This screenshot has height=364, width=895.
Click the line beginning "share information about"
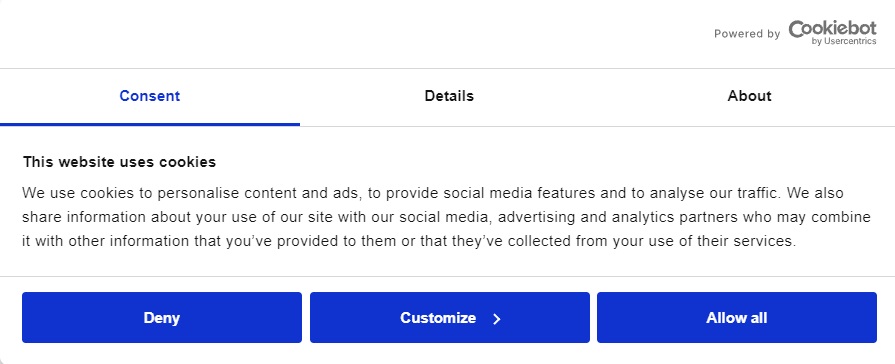(x=446, y=217)
